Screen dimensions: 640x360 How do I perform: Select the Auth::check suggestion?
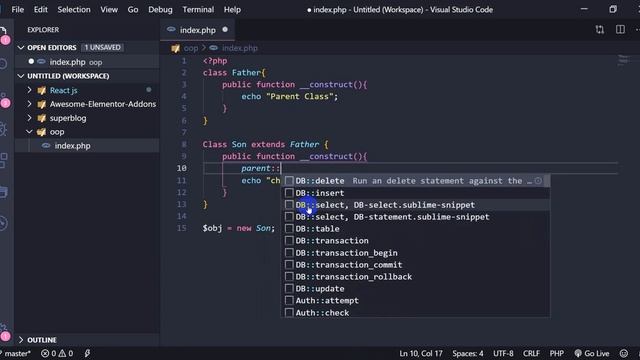416,312
